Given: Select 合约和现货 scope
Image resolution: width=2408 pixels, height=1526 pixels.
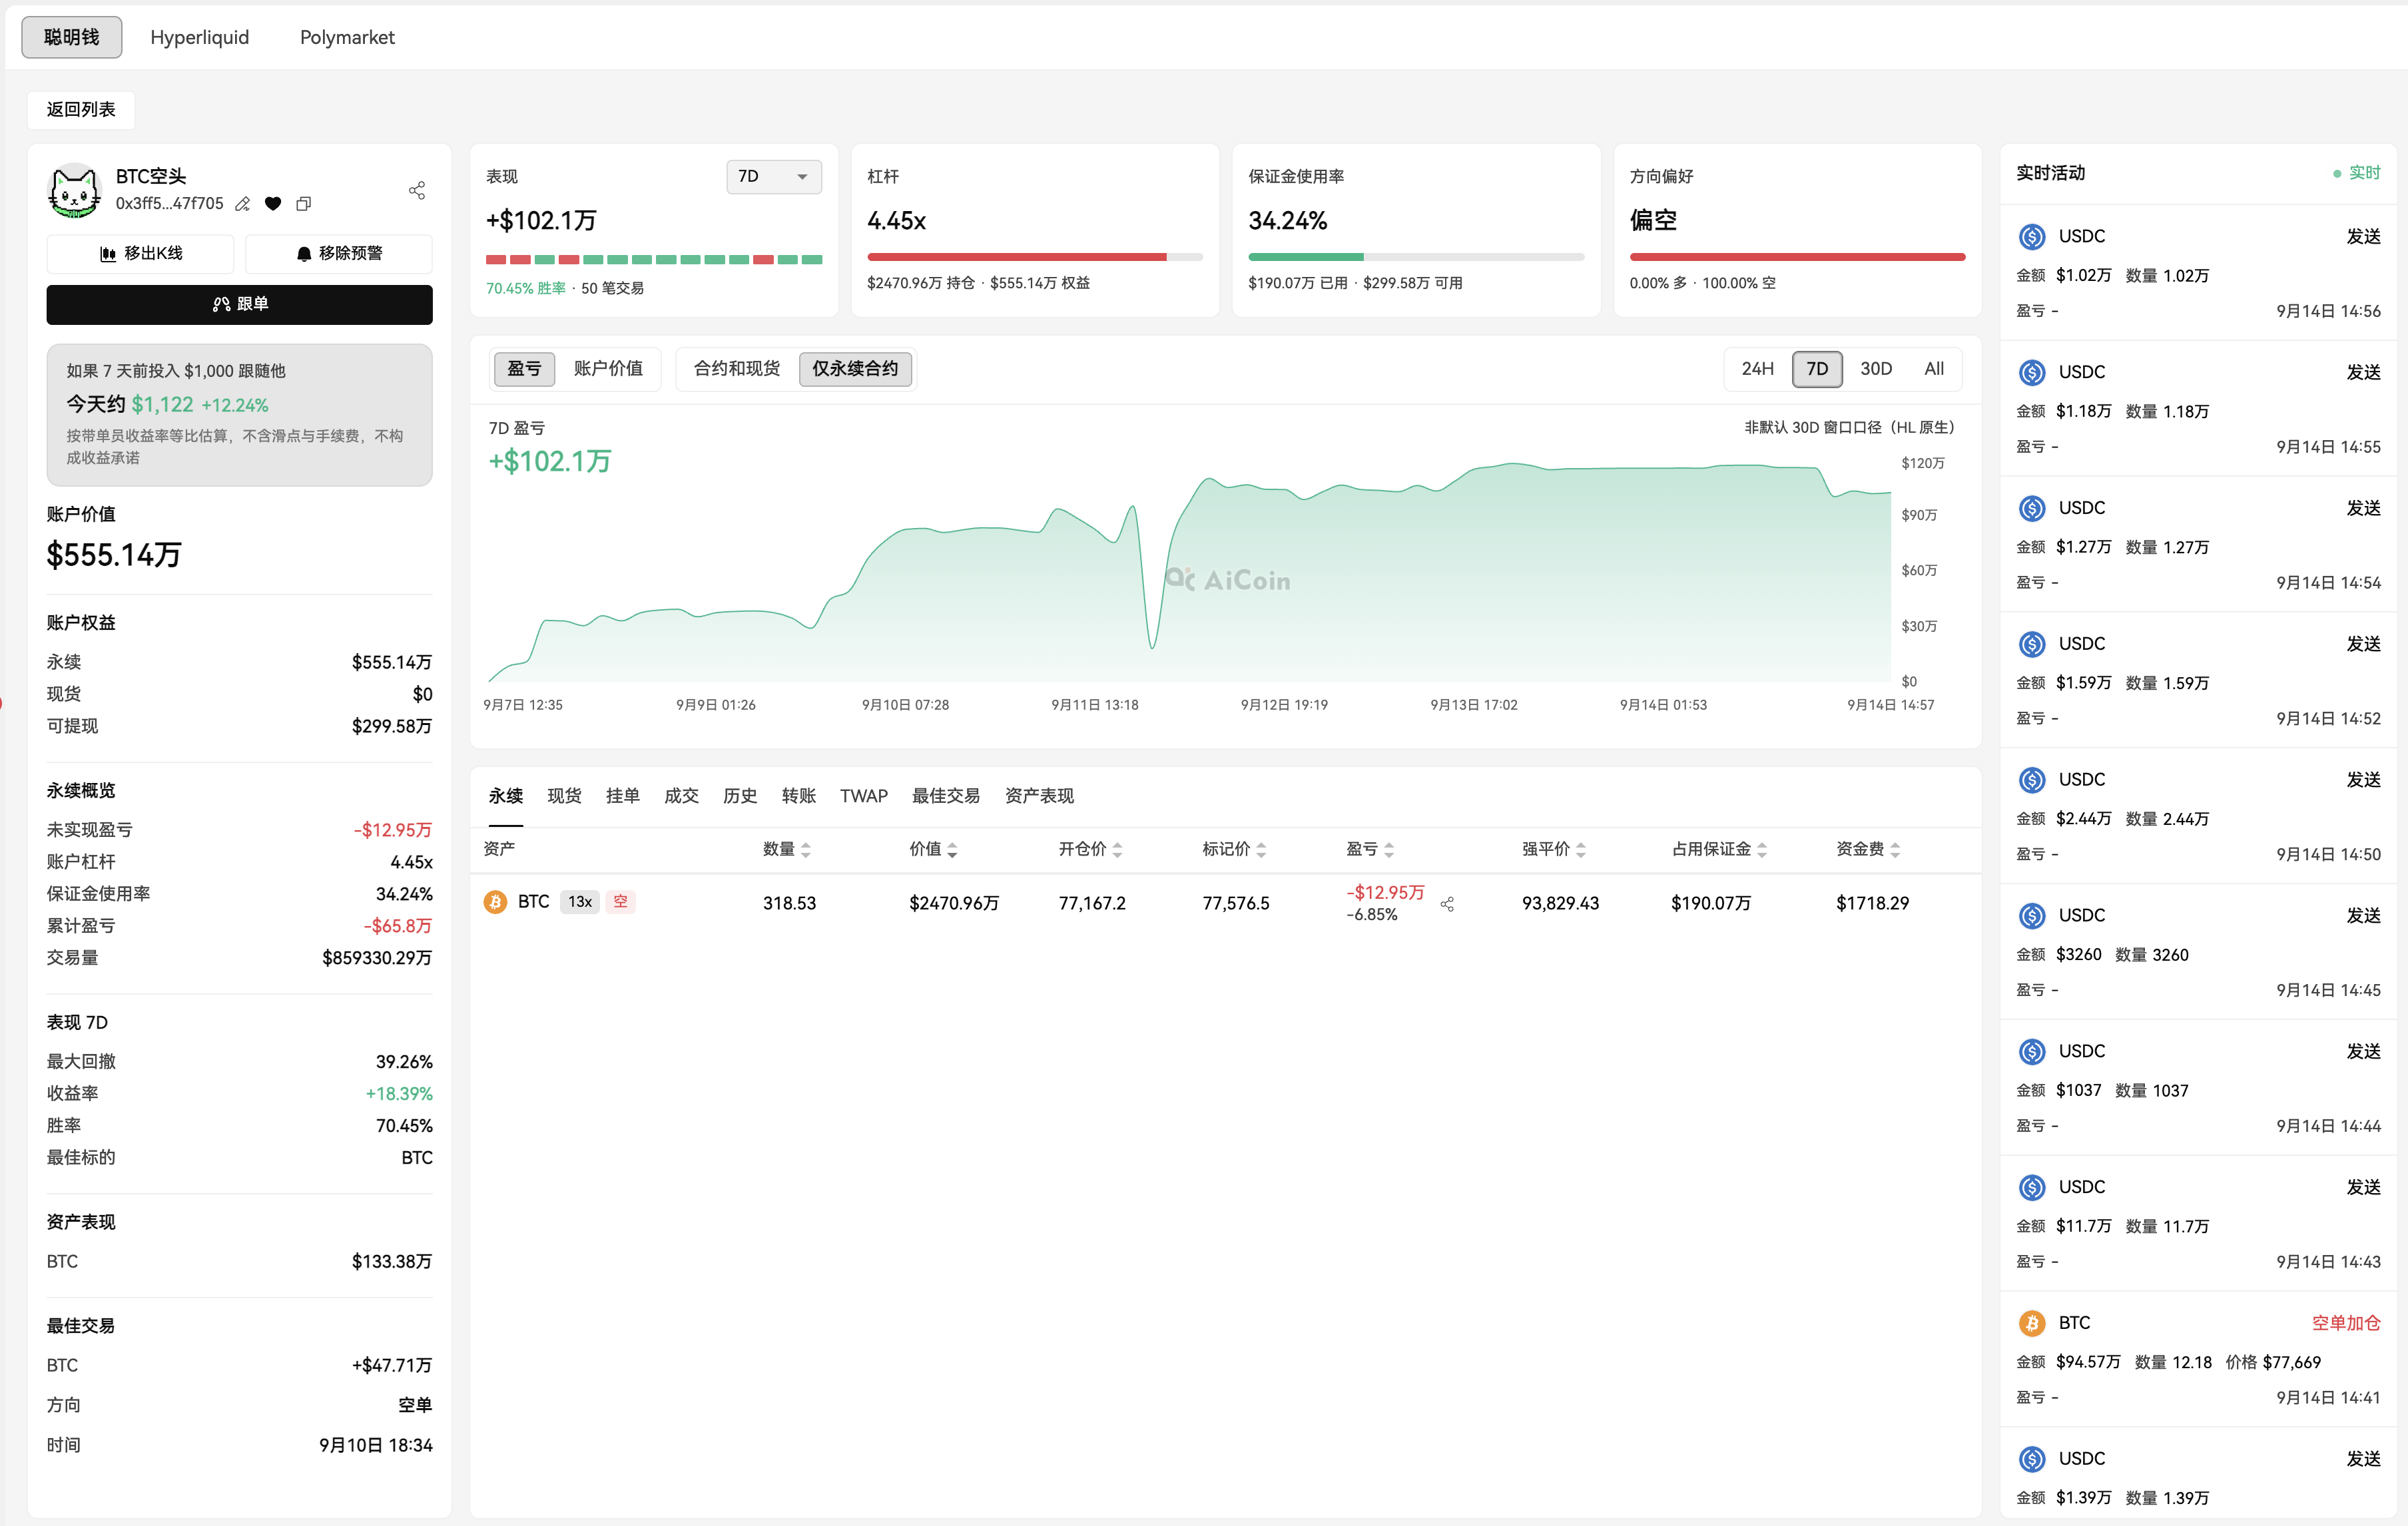Looking at the screenshot, I should (737, 369).
